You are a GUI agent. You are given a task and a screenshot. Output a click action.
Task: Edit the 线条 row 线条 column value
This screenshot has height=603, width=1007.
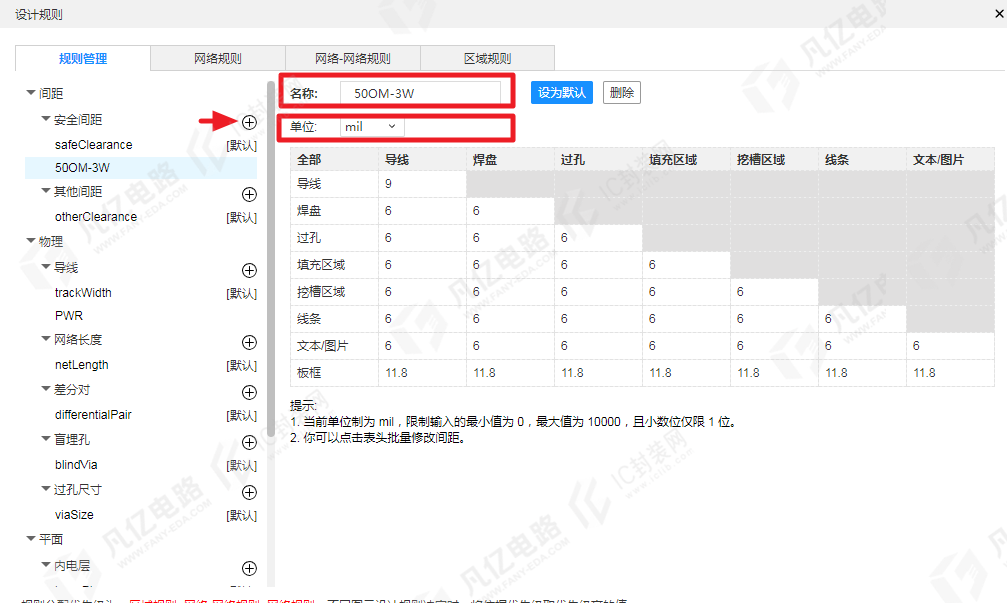click(863, 319)
